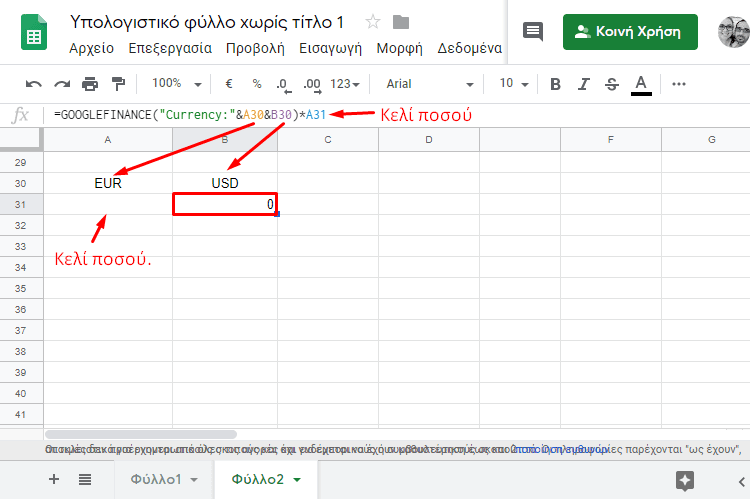The height and width of the screenshot is (500, 750).
Task: Click the select-all corner box
Action: point(21,139)
